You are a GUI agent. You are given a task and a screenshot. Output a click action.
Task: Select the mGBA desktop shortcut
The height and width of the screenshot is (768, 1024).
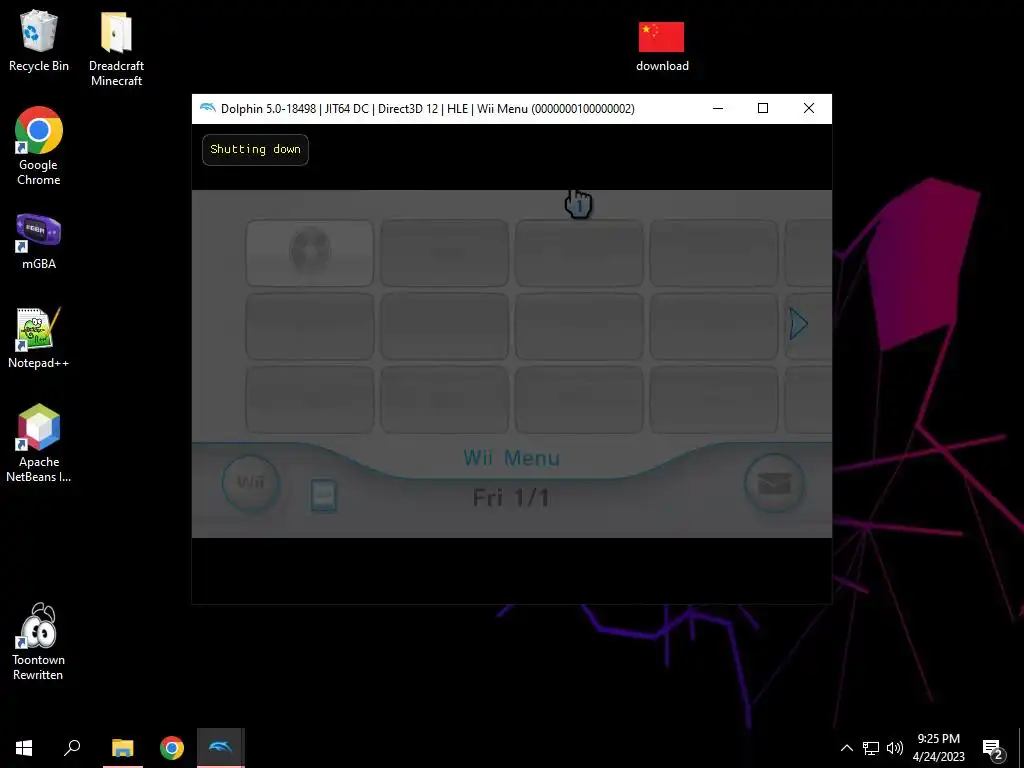(39, 242)
